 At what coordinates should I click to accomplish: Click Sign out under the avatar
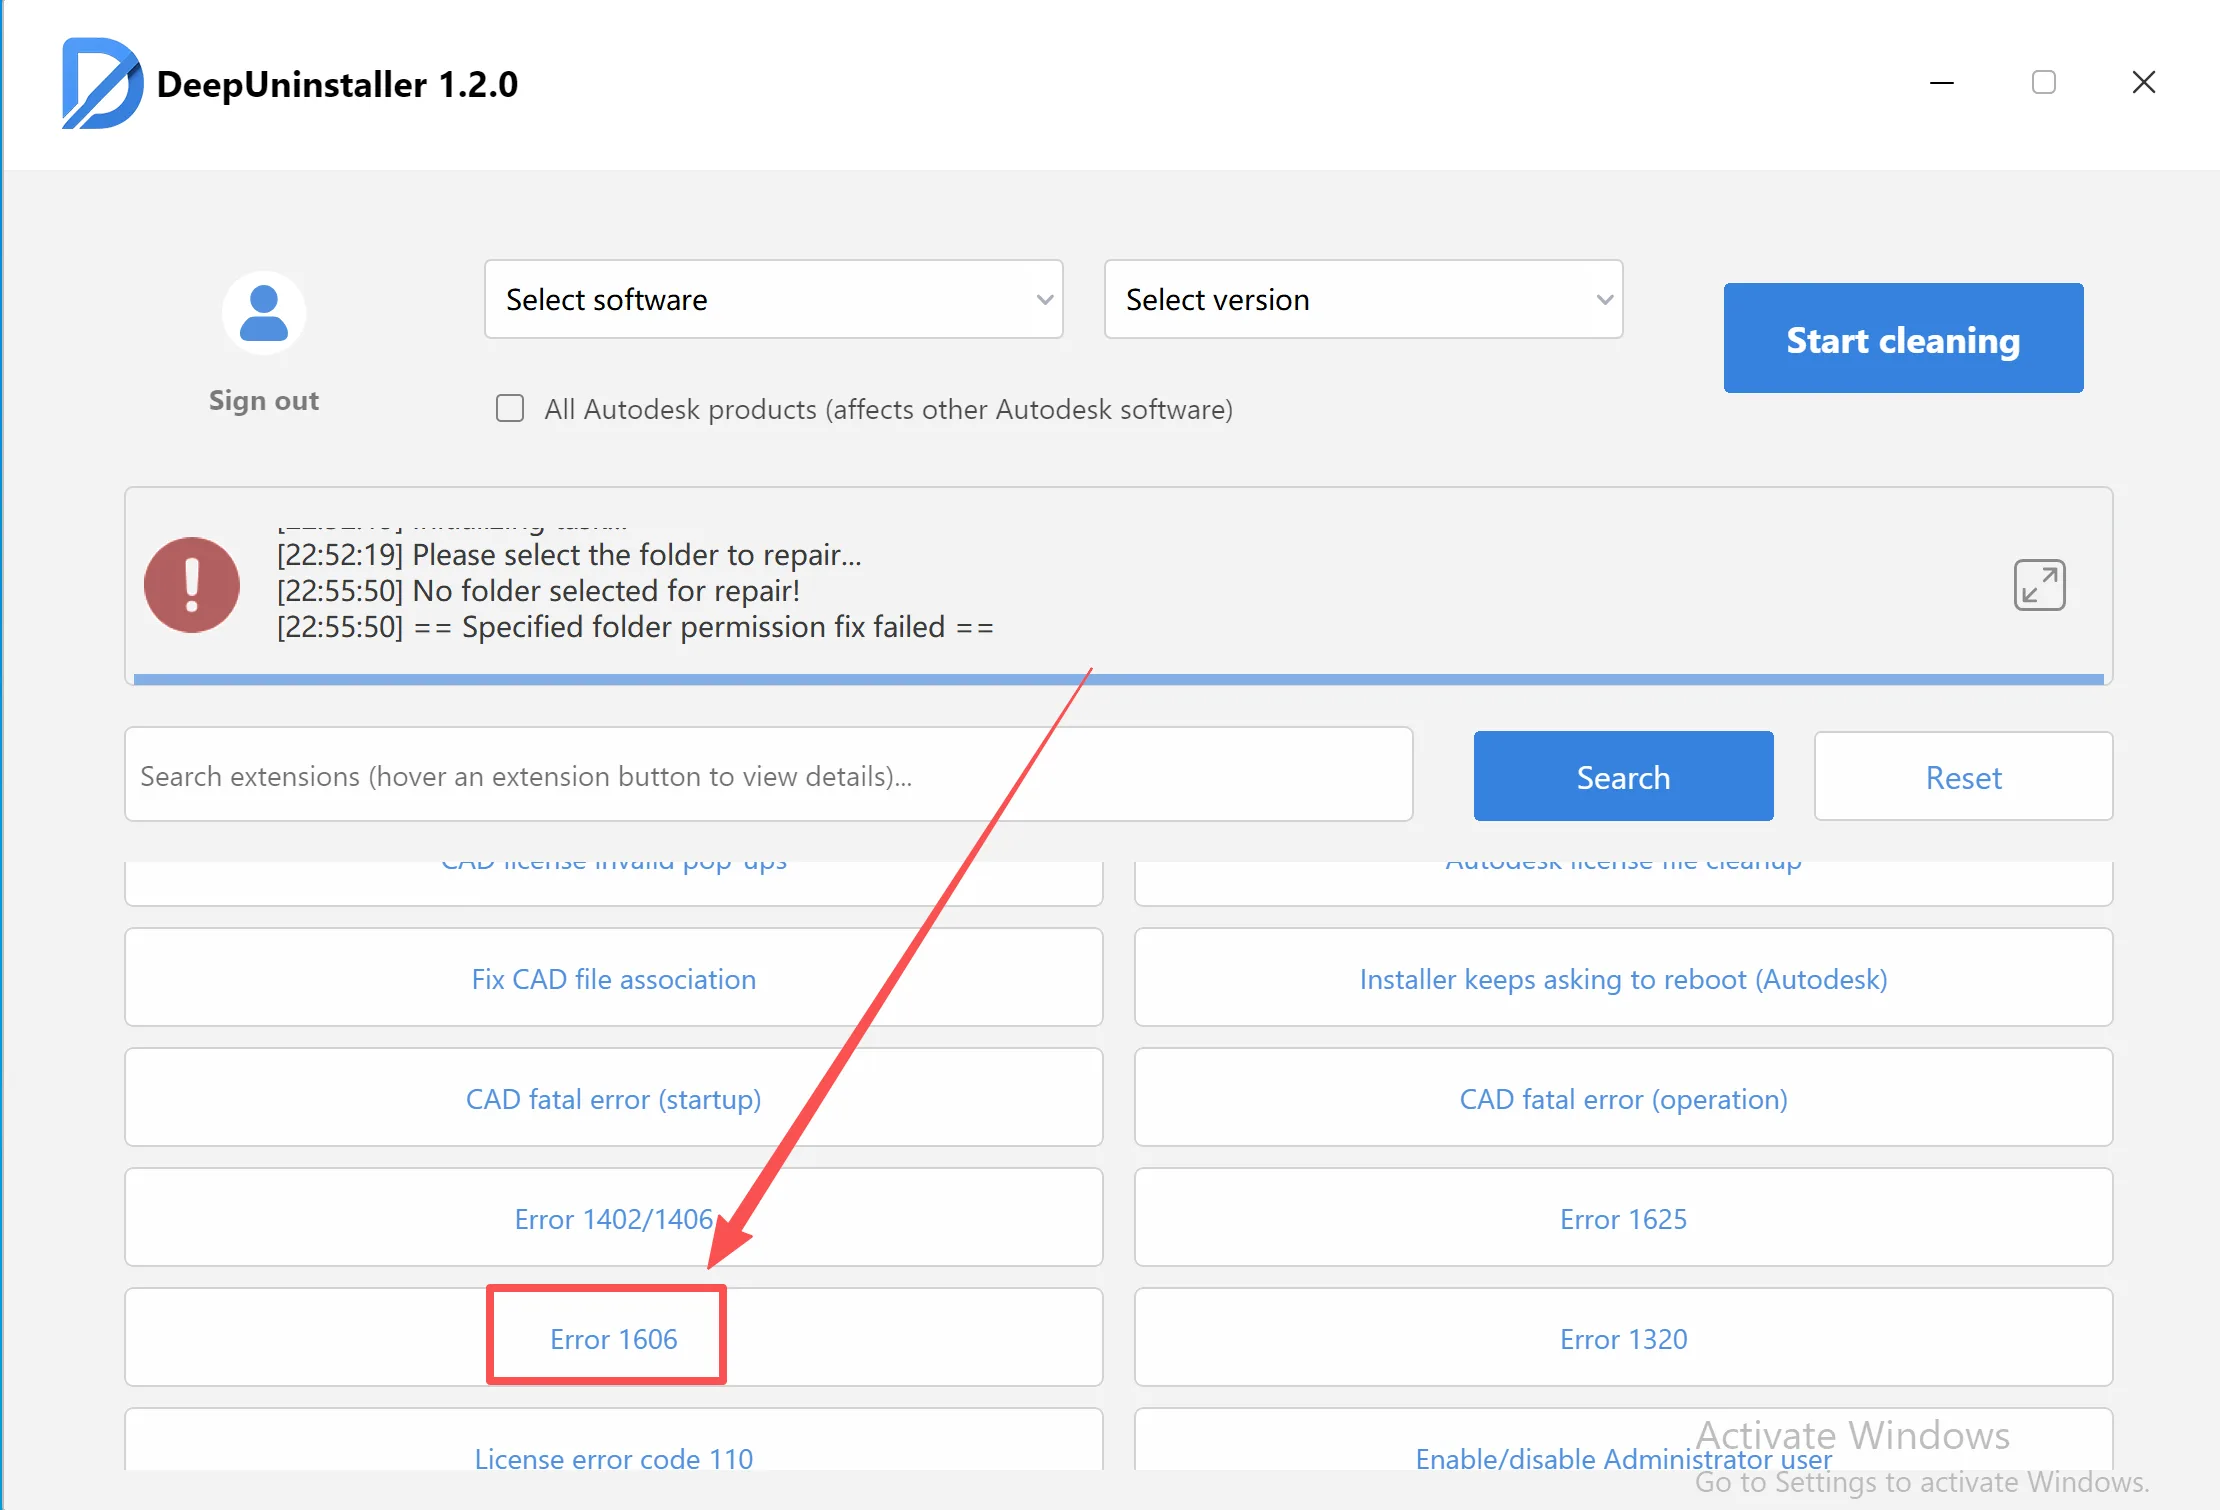coord(264,401)
